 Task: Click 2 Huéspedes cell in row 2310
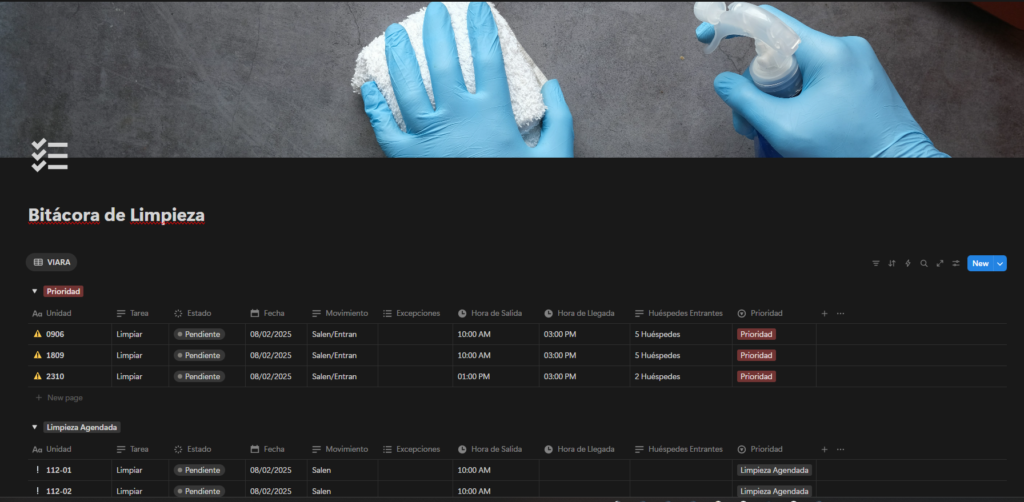(681, 377)
